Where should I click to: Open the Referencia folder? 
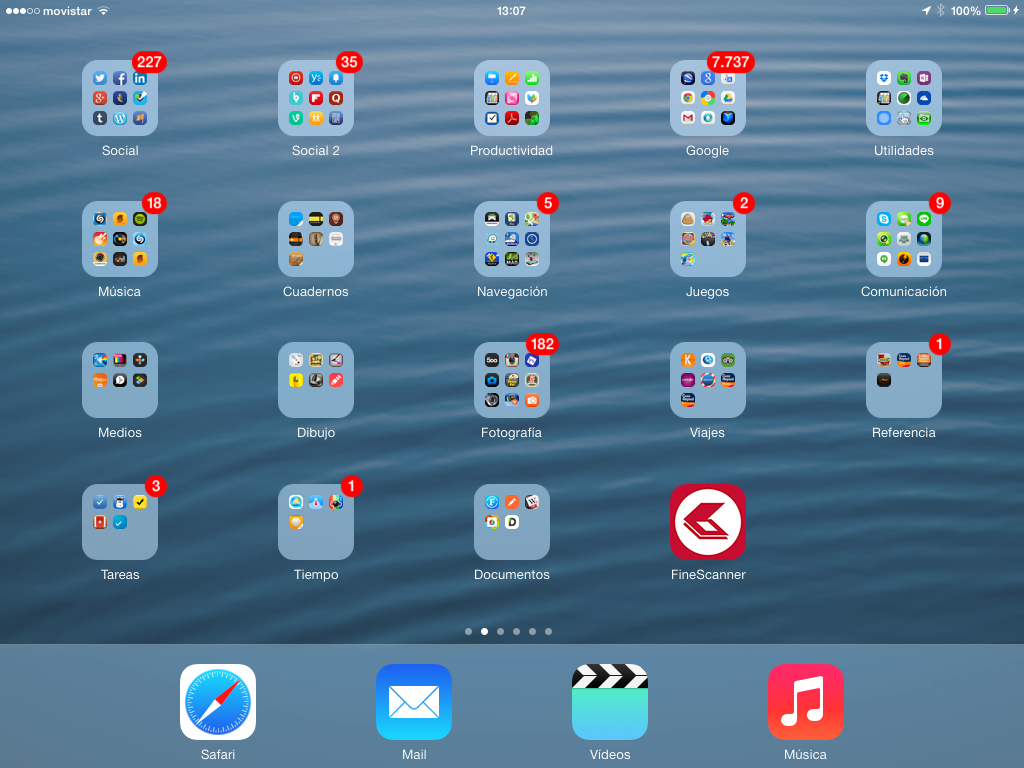(904, 380)
